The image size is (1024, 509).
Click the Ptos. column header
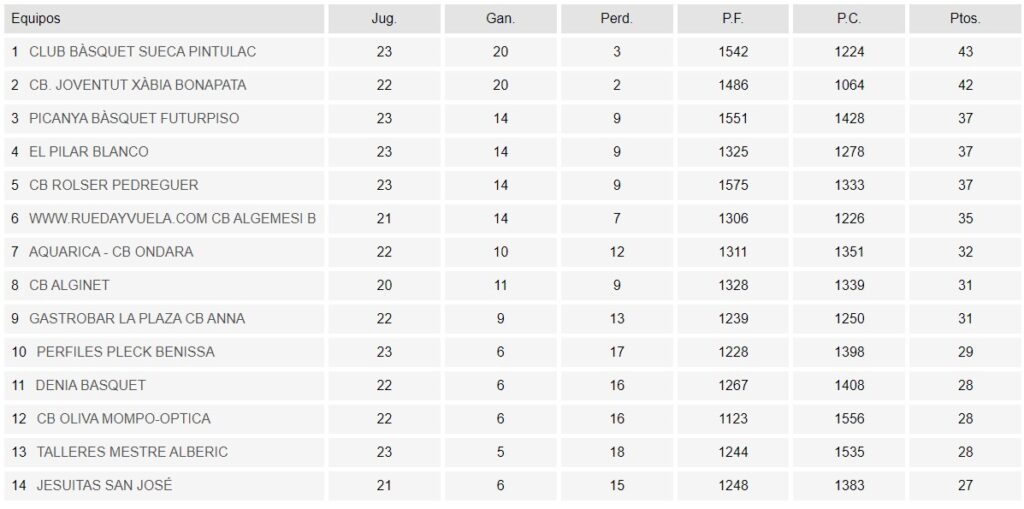pos(965,19)
